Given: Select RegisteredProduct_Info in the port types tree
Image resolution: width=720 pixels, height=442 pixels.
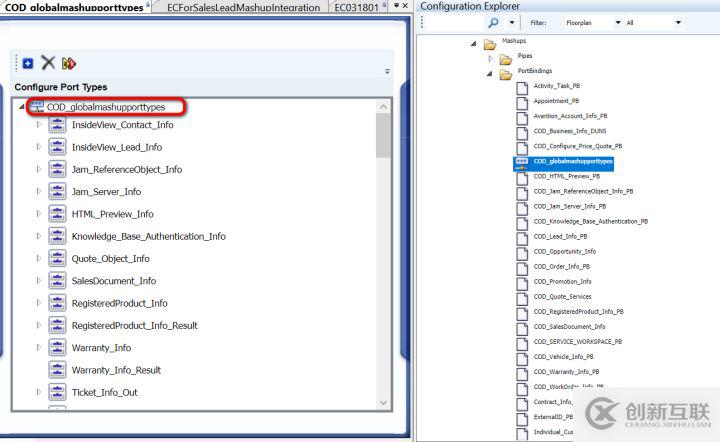Looking at the screenshot, I should [119, 303].
